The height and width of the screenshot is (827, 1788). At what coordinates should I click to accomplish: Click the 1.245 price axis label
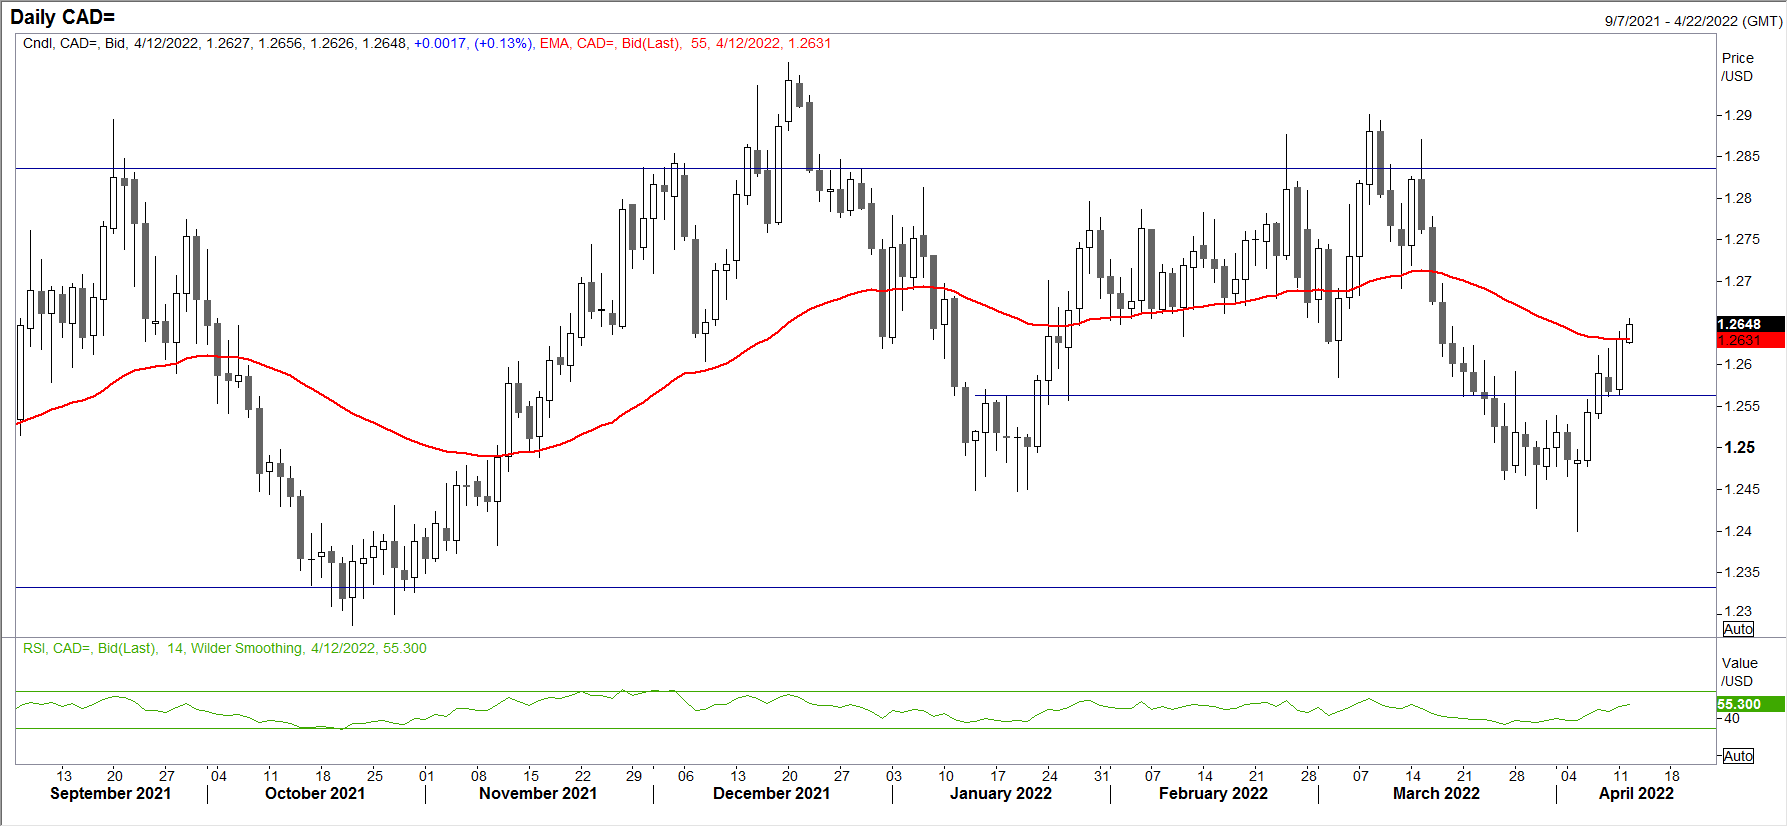pyautogui.click(x=1743, y=489)
